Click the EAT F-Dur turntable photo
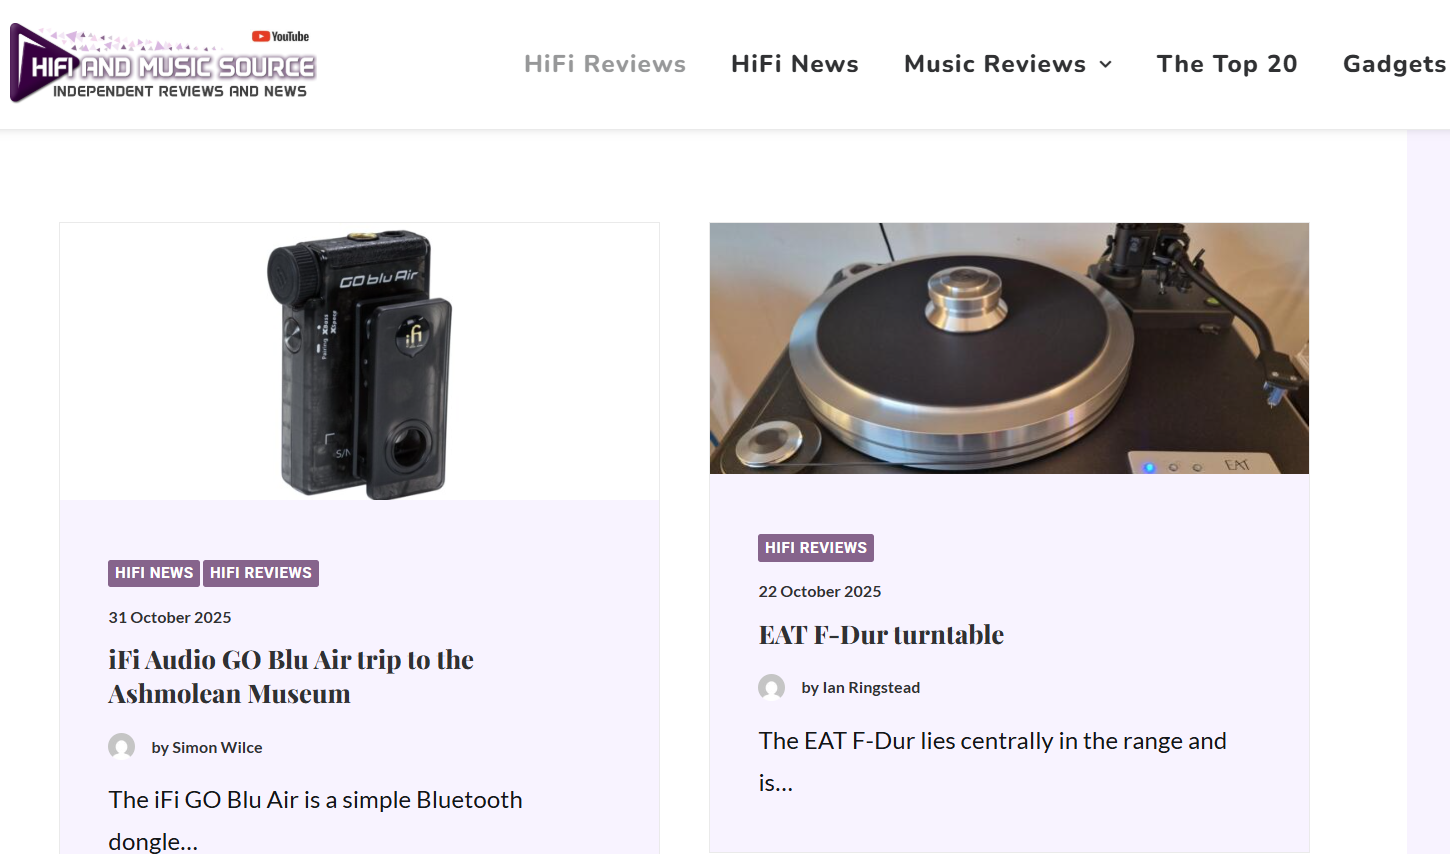Image resolution: width=1450 pixels, height=854 pixels. [x=1009, y=348]
